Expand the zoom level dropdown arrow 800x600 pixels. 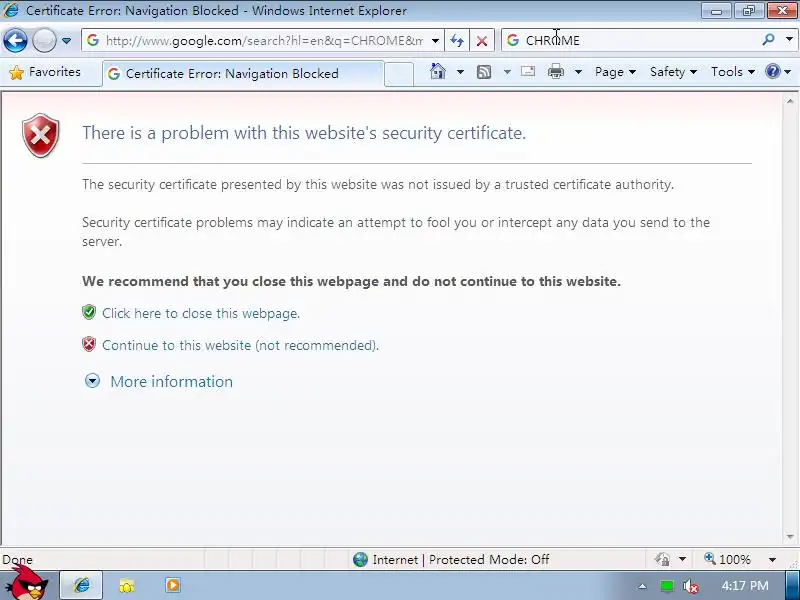tap(772, 560)
